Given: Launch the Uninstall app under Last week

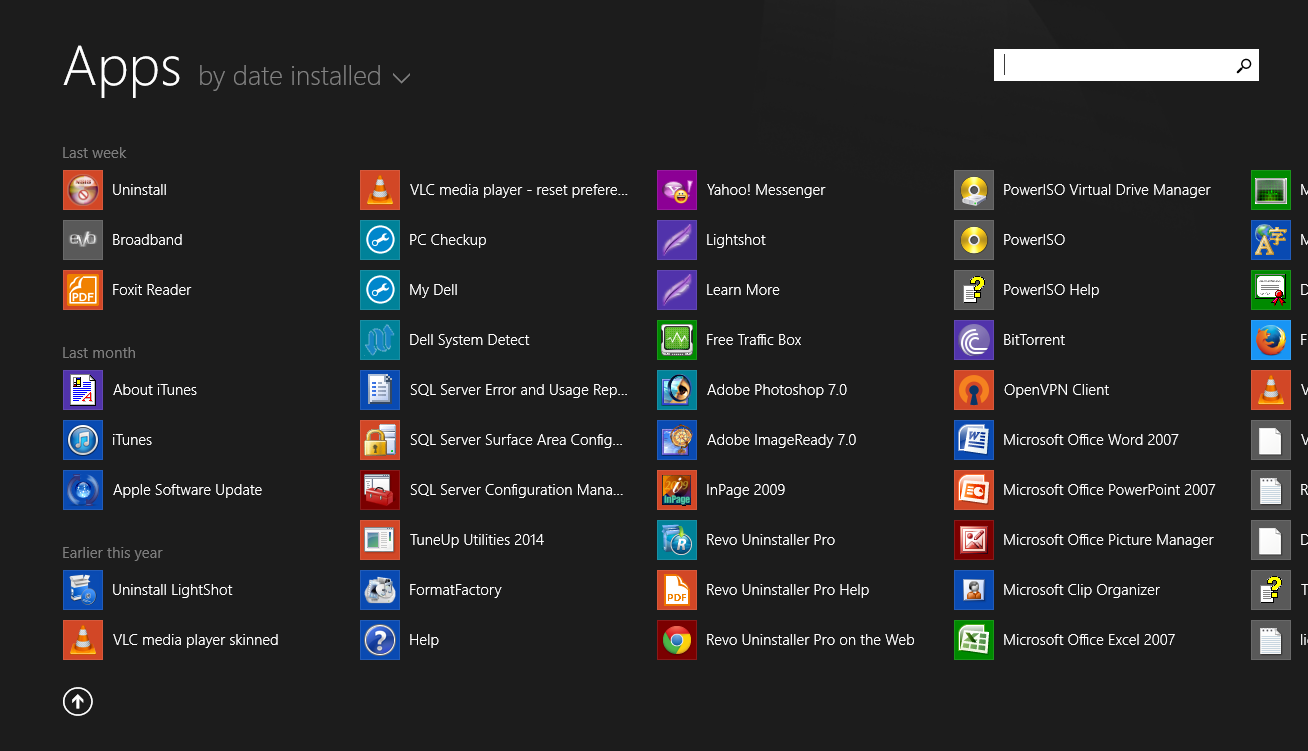Looking at the screenshot, I should point(115,190).
